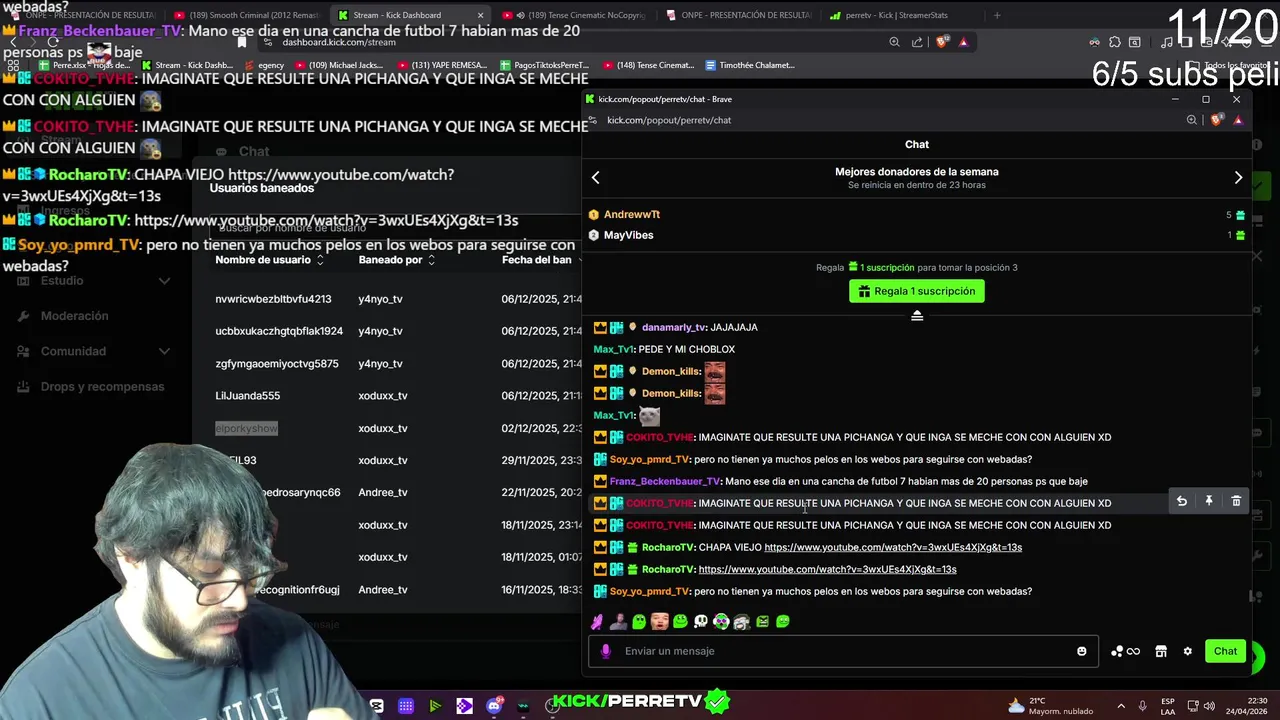Click popout chat address bar URL

coord(669,120)
